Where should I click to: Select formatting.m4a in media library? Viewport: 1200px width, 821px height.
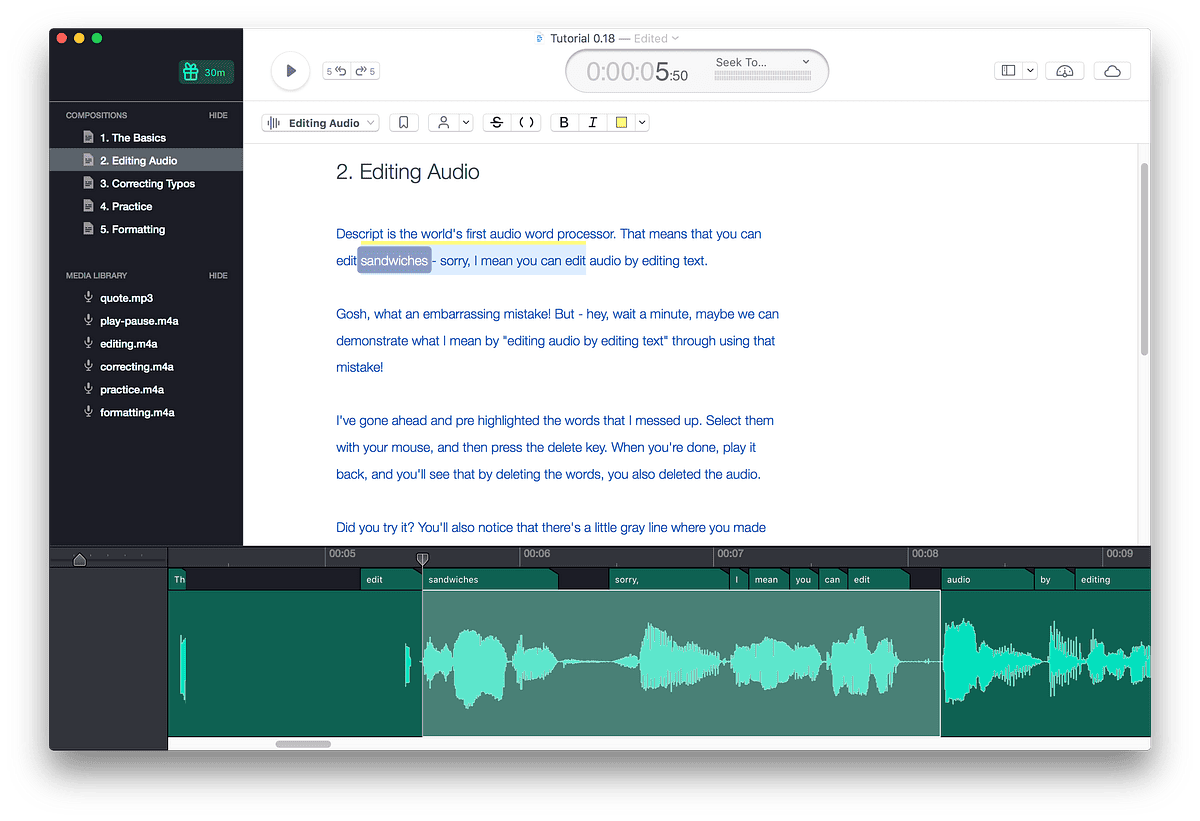[x=137, y=413]
